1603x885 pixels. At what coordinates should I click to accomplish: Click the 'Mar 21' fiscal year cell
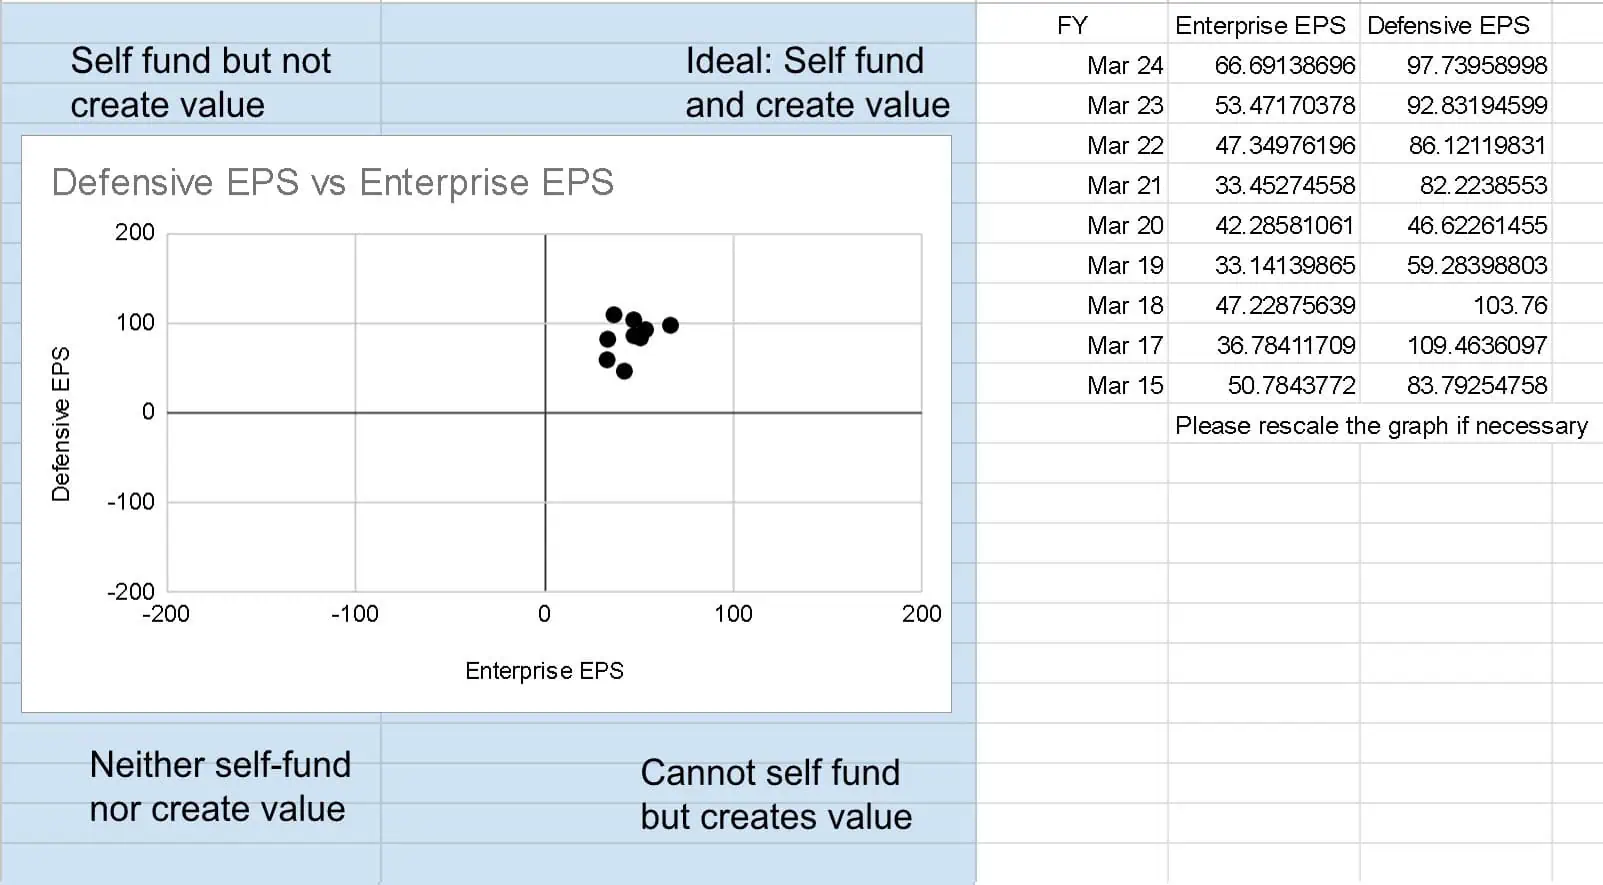pyautogui.click(x=1125, y=185)
